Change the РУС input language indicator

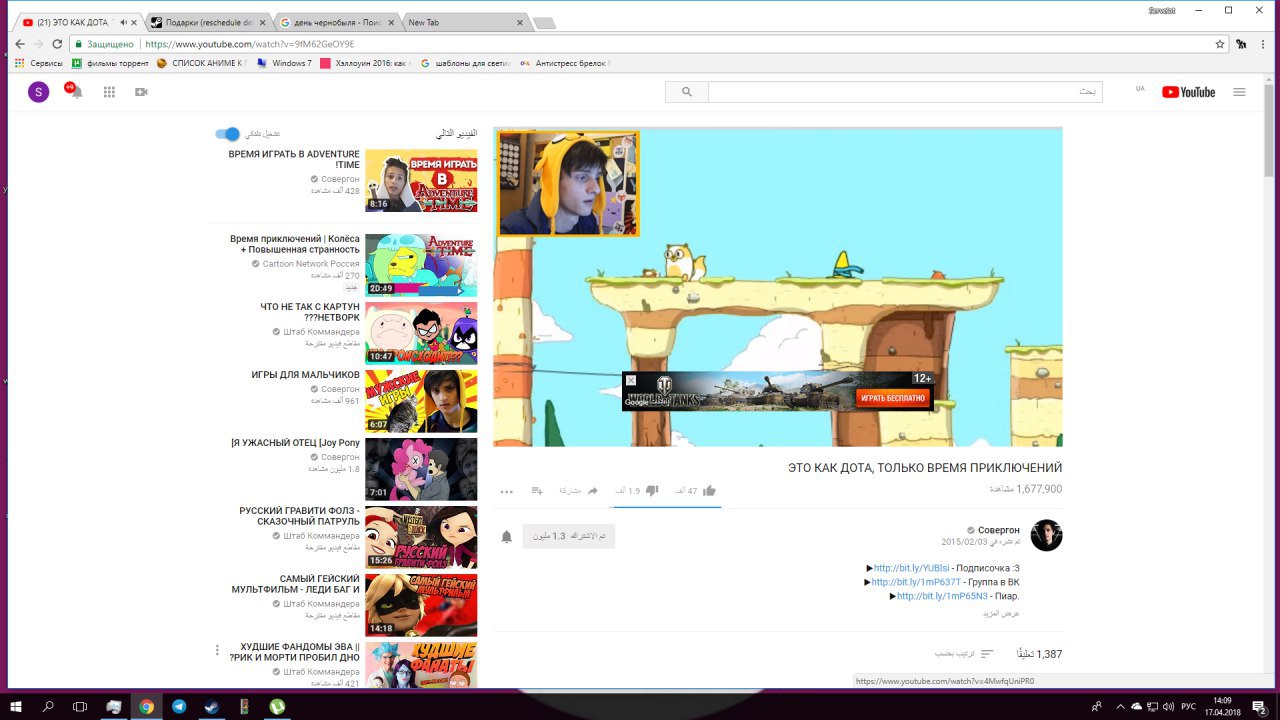click(x=1190, y=706)
